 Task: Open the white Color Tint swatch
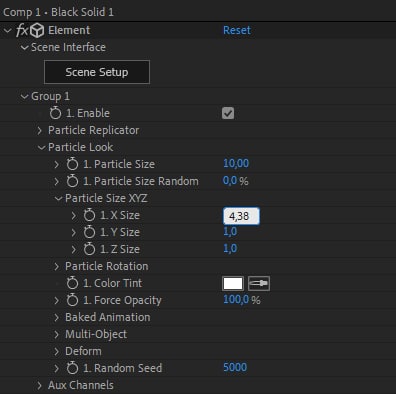[x=233, y=283]
